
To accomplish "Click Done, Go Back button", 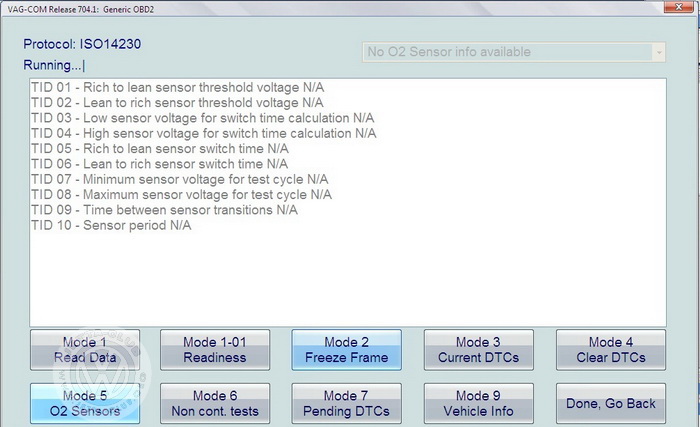I will (611, 403).
